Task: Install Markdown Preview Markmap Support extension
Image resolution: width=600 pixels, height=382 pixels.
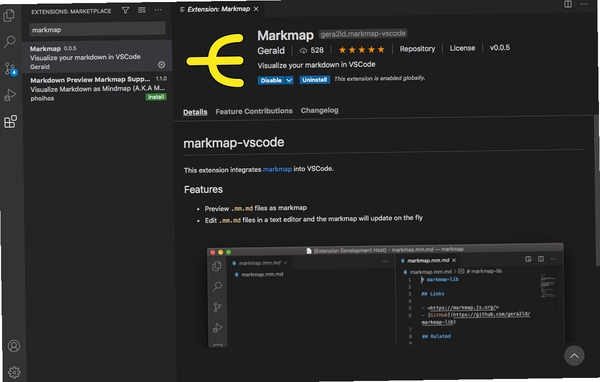Action: tap(156, 97)
